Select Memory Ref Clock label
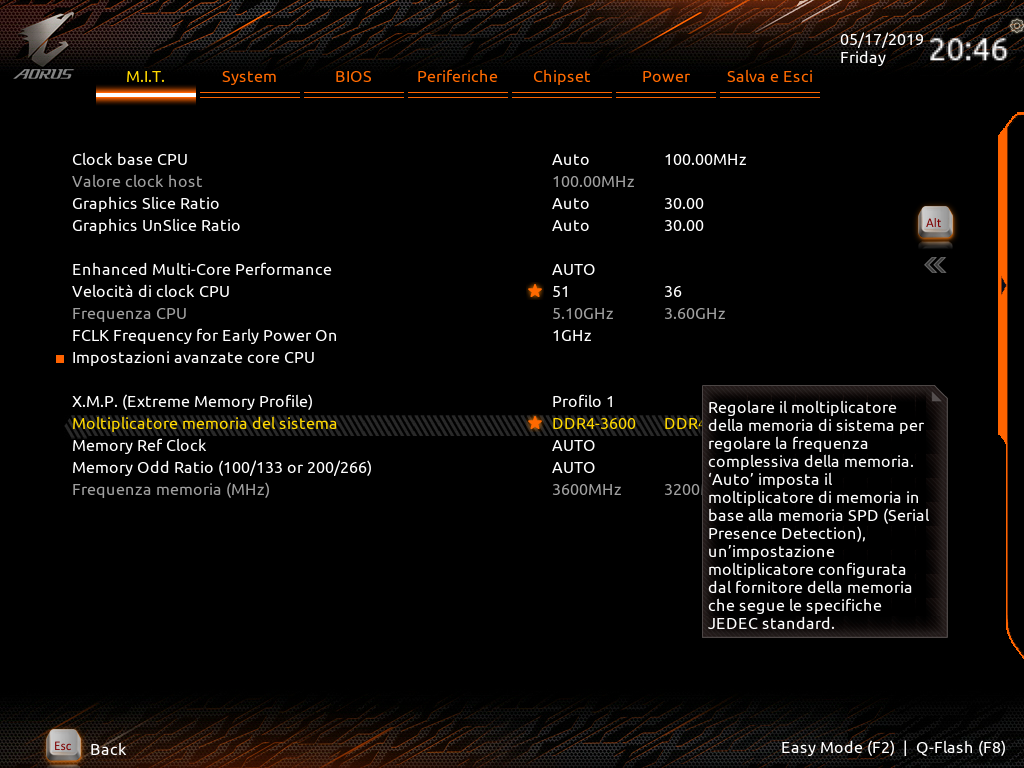1024x768 pixels. click(139, 446)
